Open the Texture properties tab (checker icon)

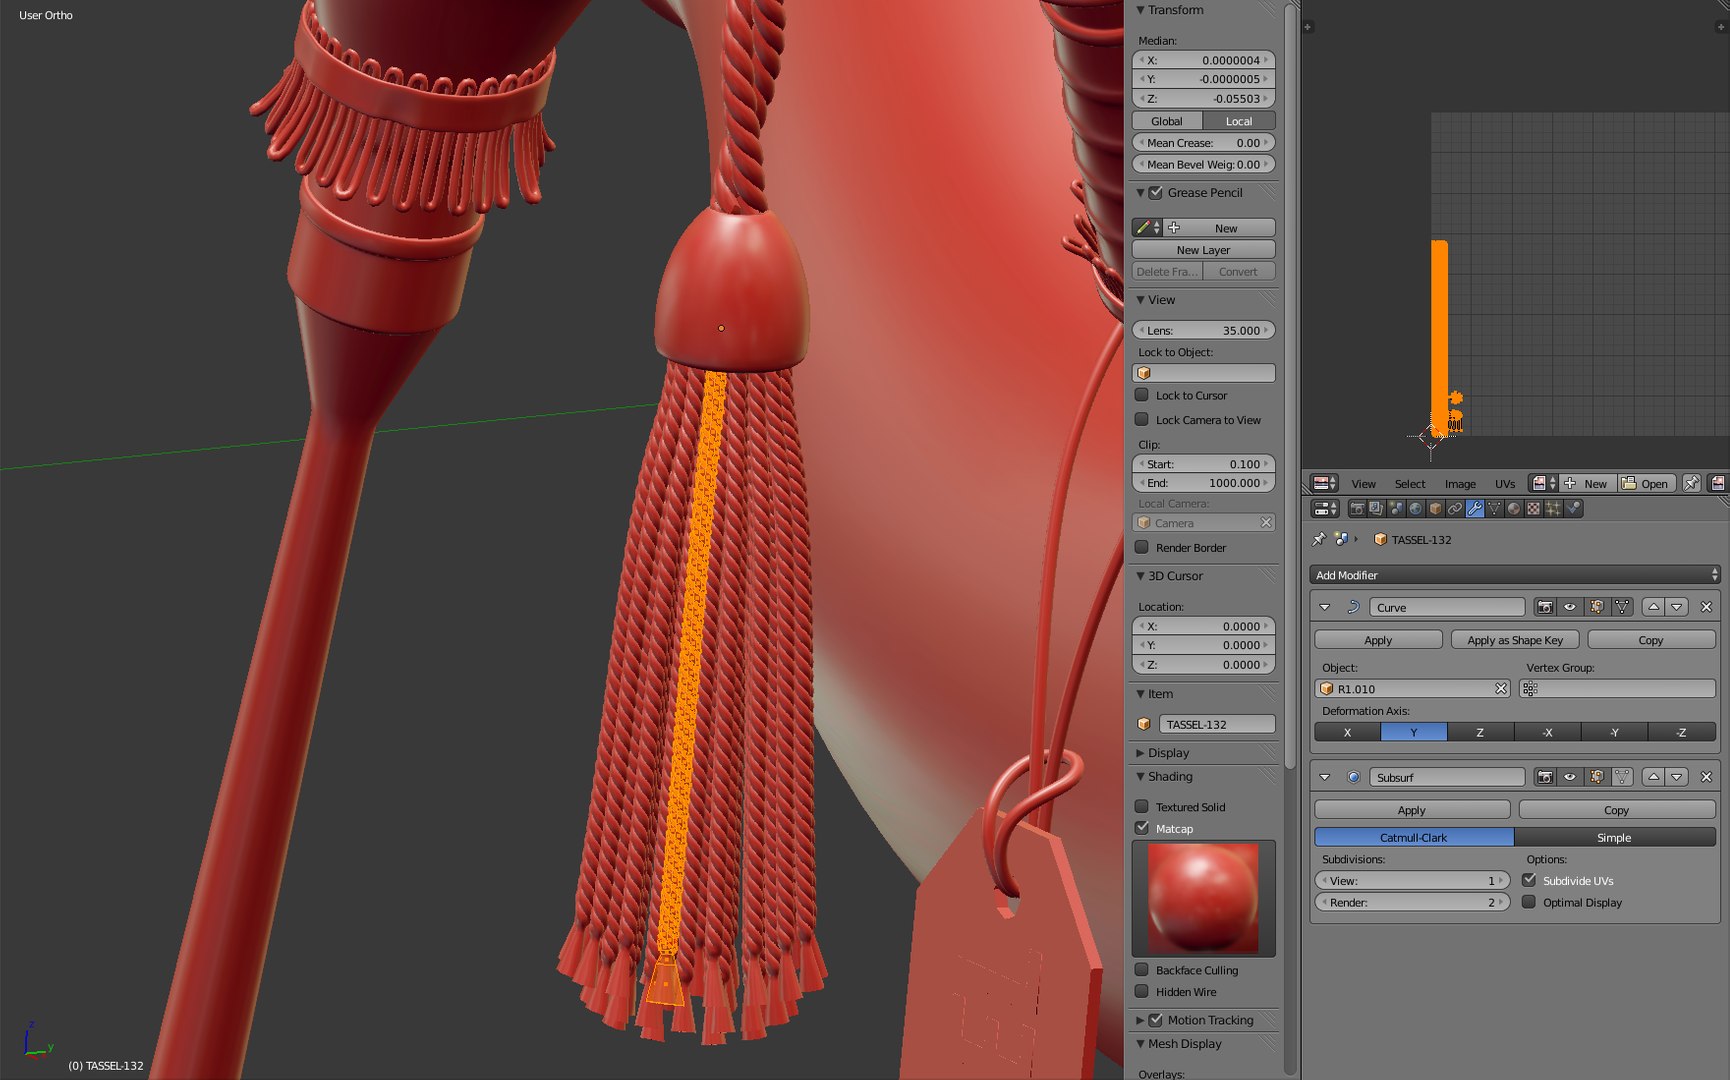1533,508
